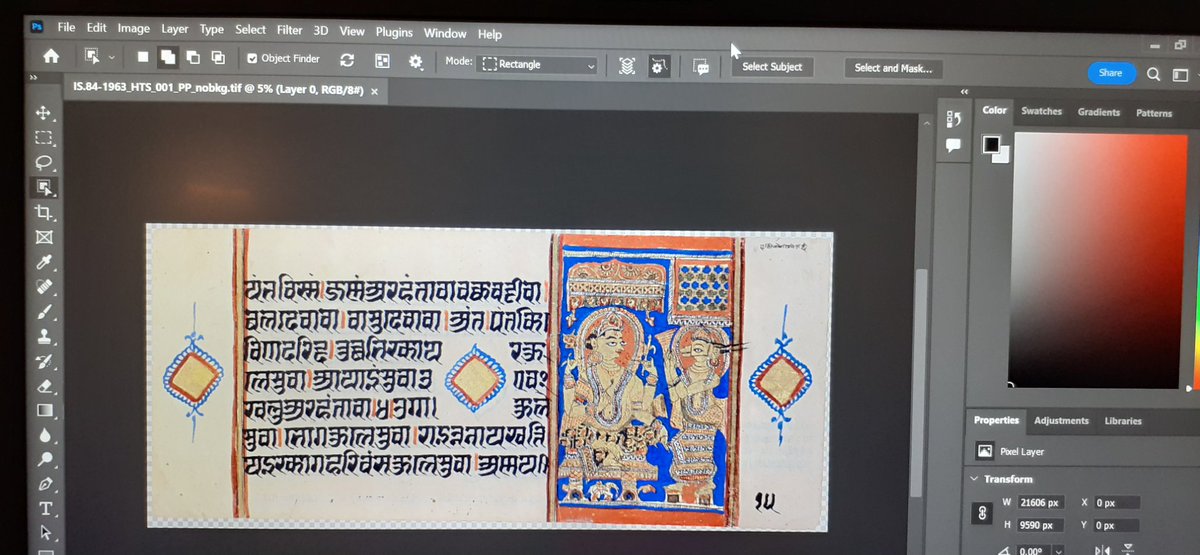Toggle the Object Finder checkbox

coord(252,59)
